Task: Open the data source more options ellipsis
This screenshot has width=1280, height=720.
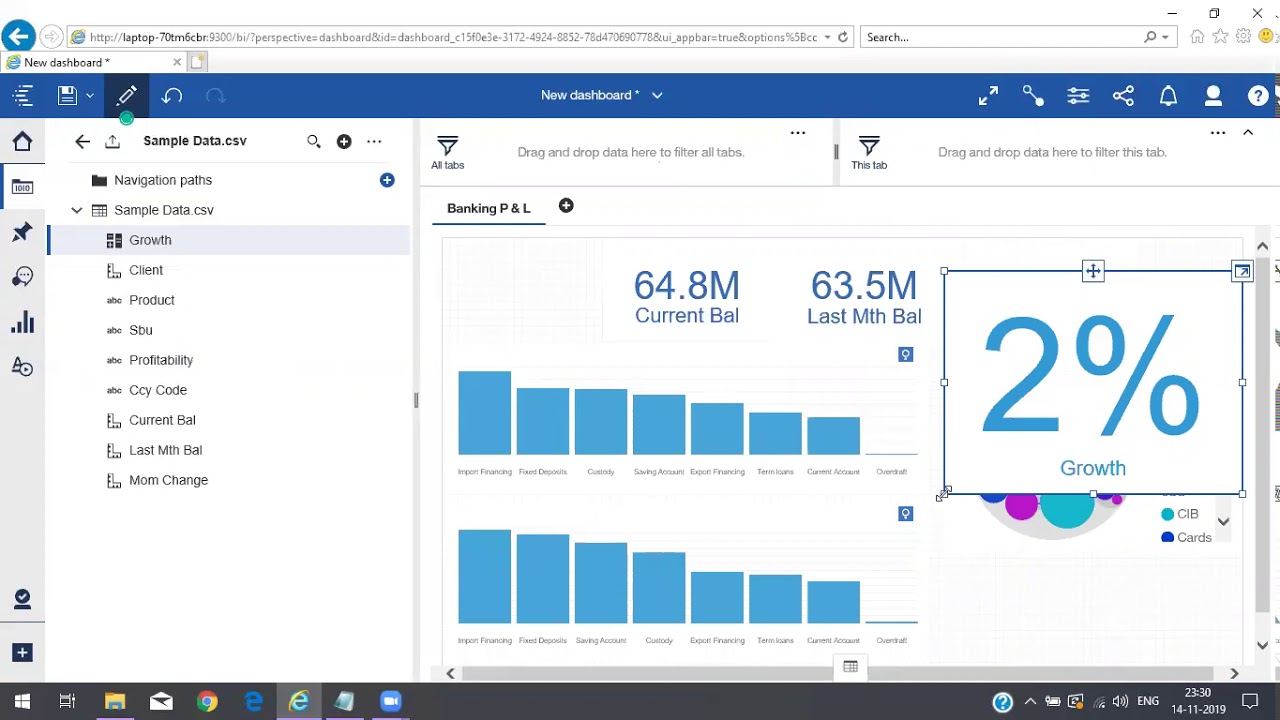Action: [x=374, y=141]
